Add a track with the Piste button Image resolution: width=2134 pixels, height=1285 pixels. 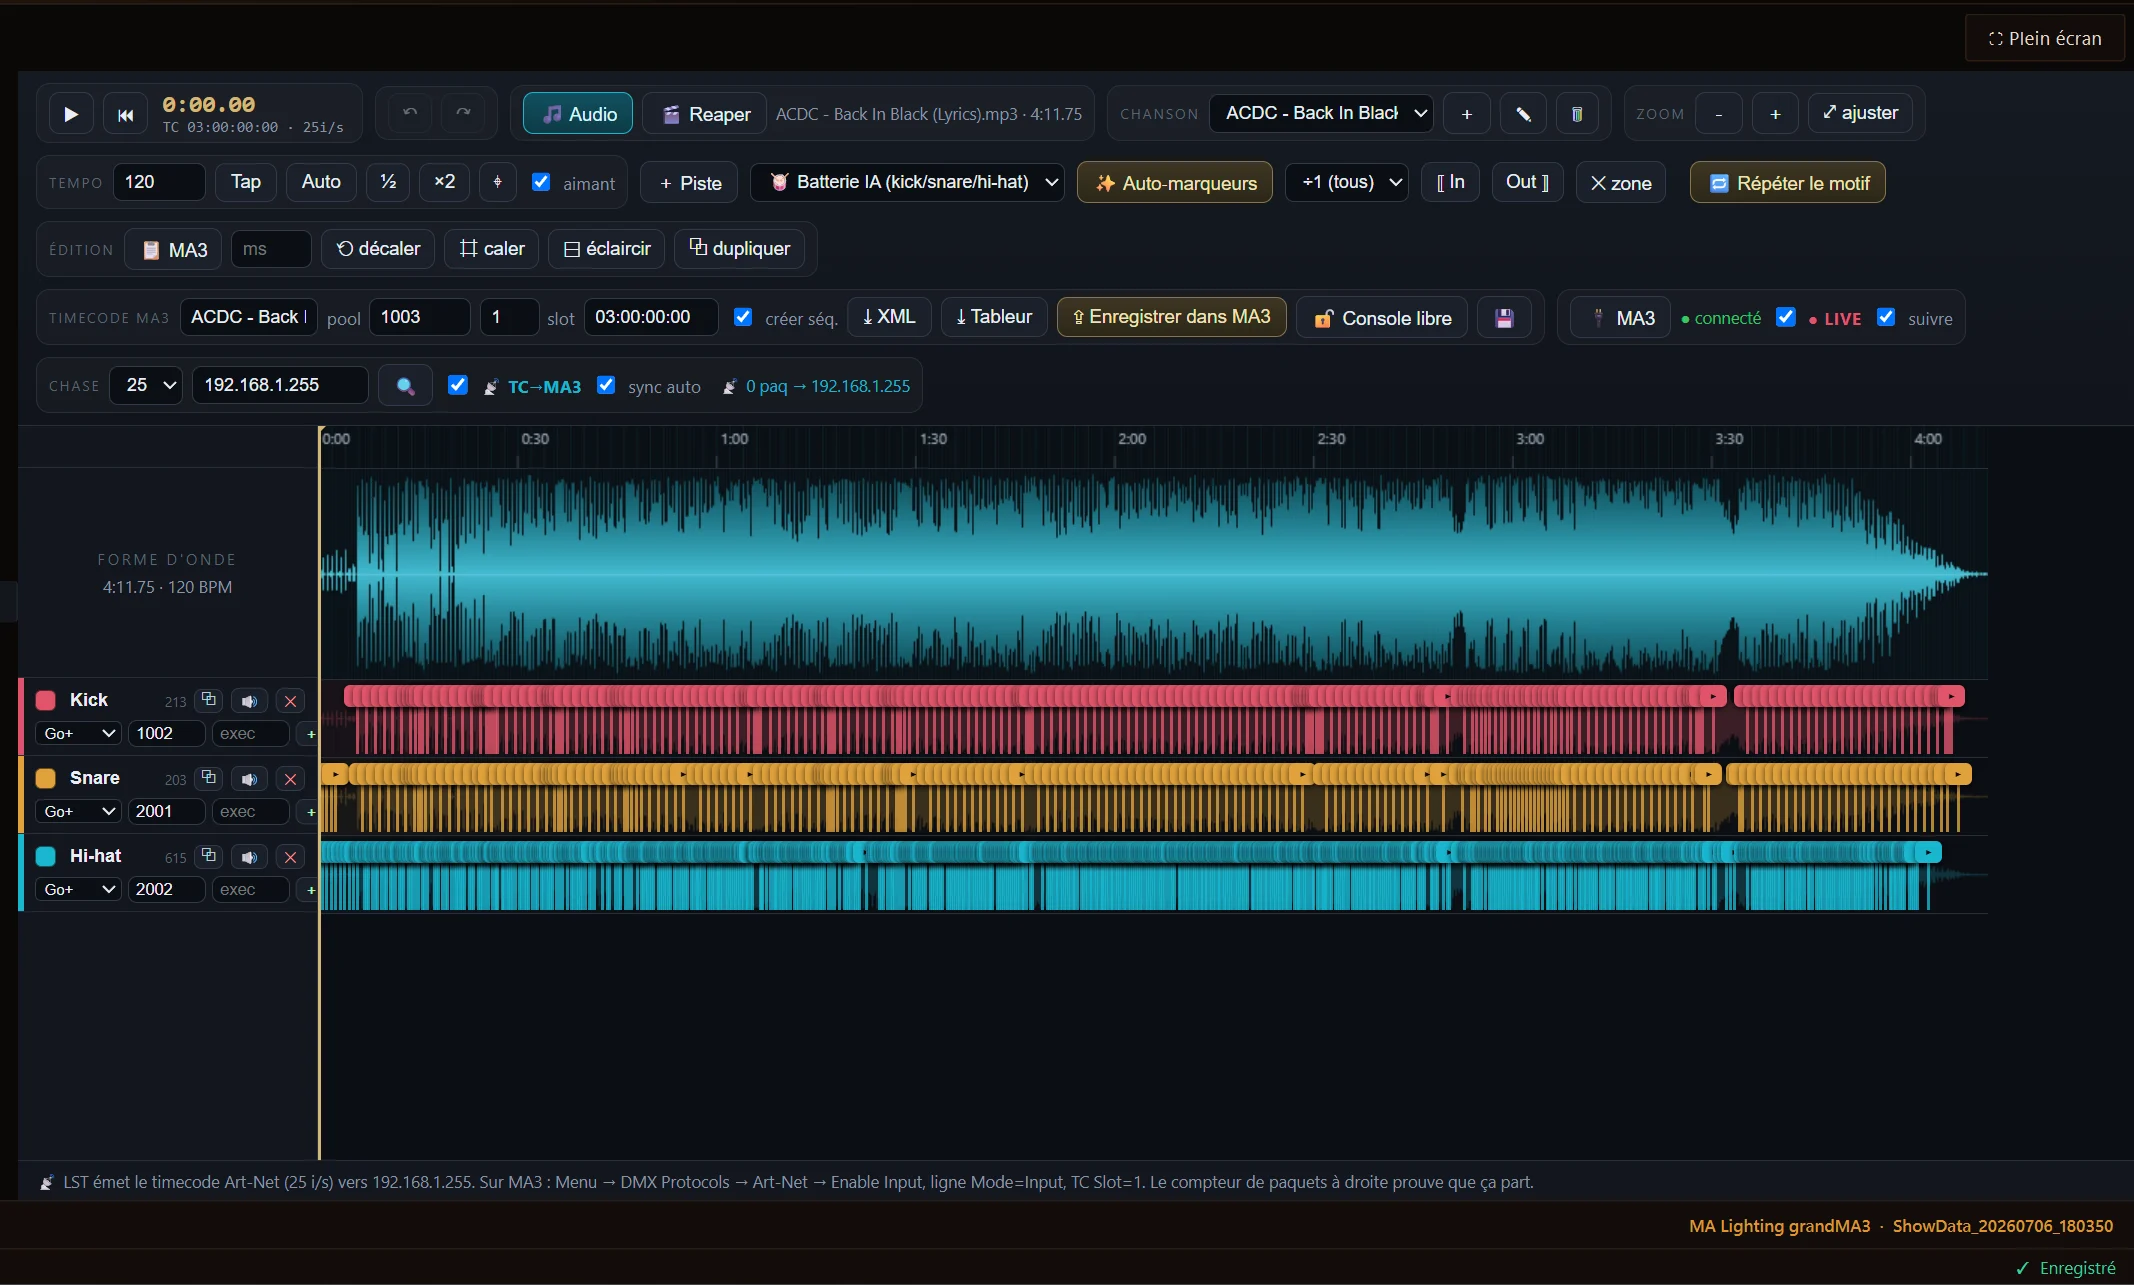coord(690,183)
